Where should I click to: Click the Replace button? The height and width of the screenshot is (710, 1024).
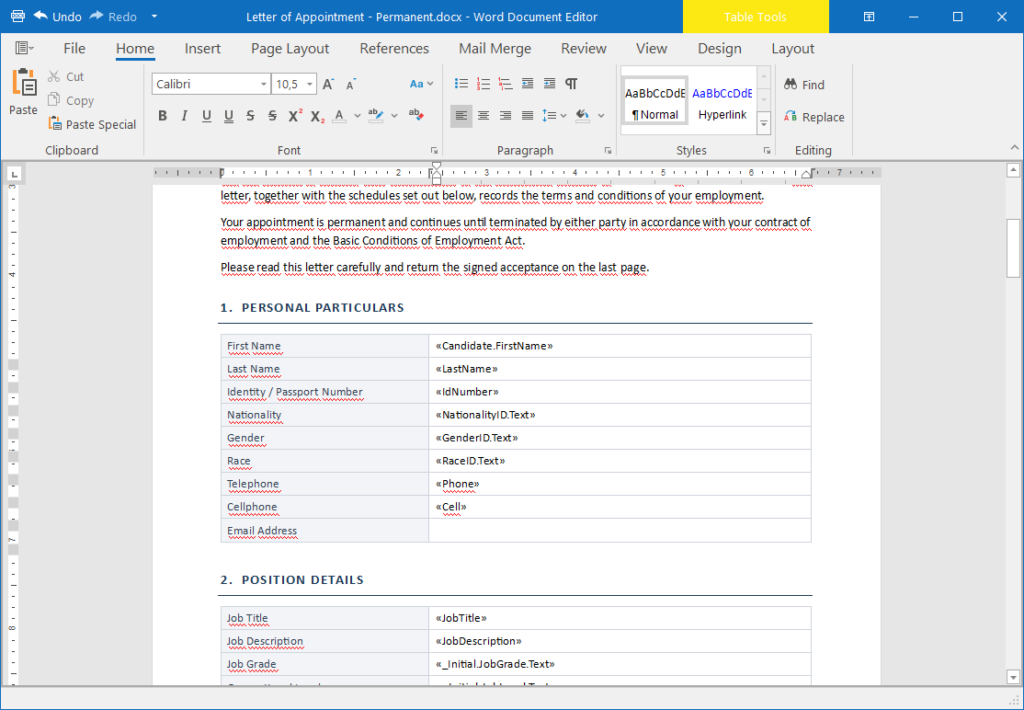click(814, 117)
